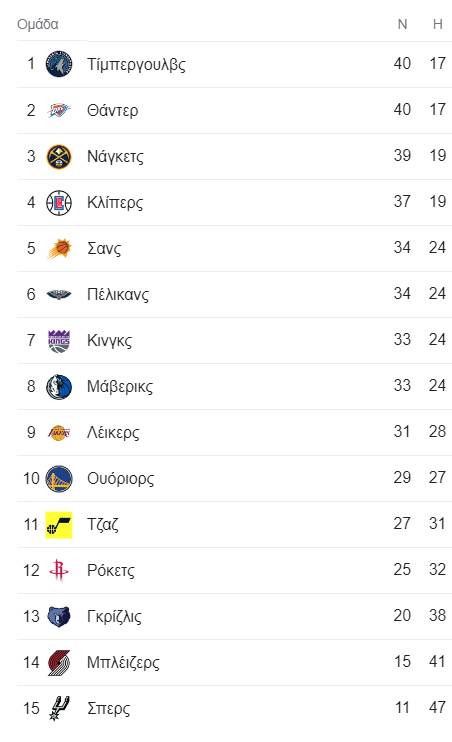Open the Λέικερς team name link

tap(113, 432)
